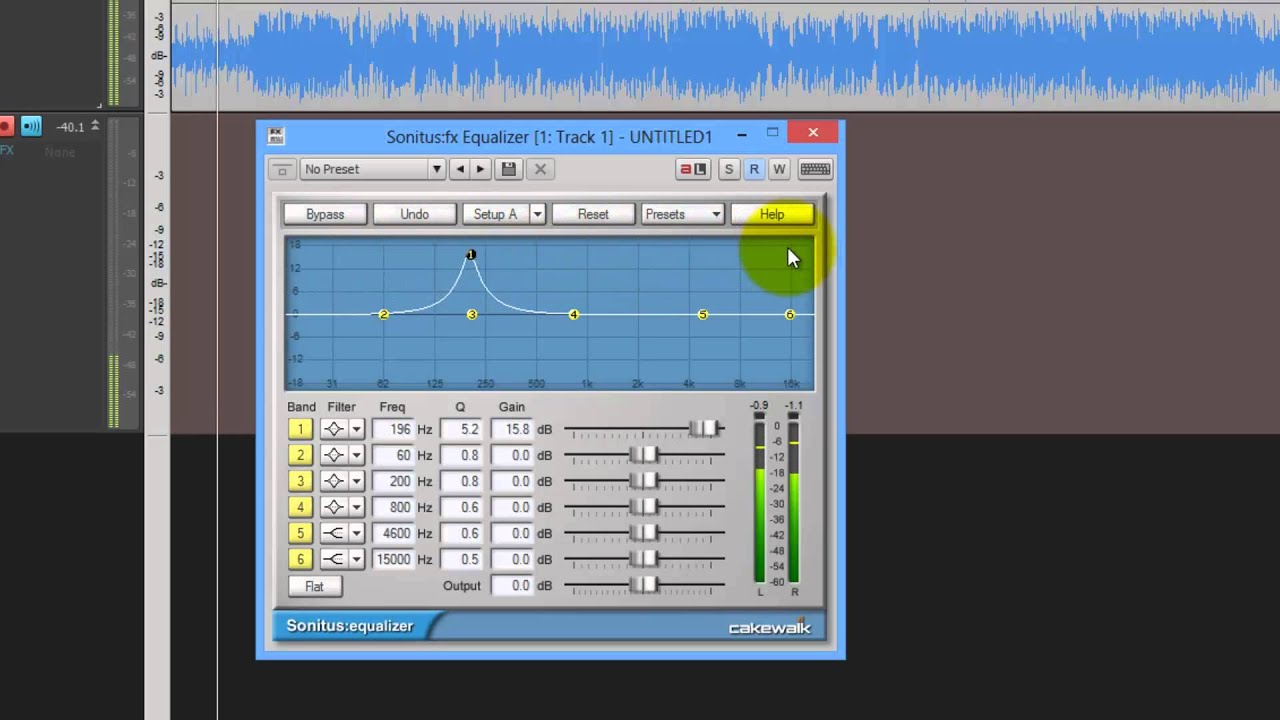Open the Presets dropdown menu
The height and width of the screenshot is (720, 1280).
tap(682, 214)
